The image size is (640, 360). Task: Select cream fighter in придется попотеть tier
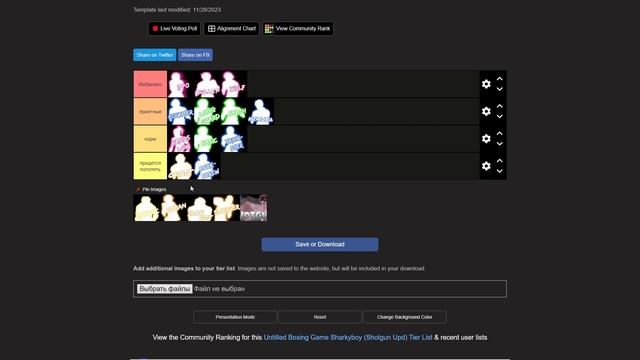pyautogui.click(x=180, y=166)
